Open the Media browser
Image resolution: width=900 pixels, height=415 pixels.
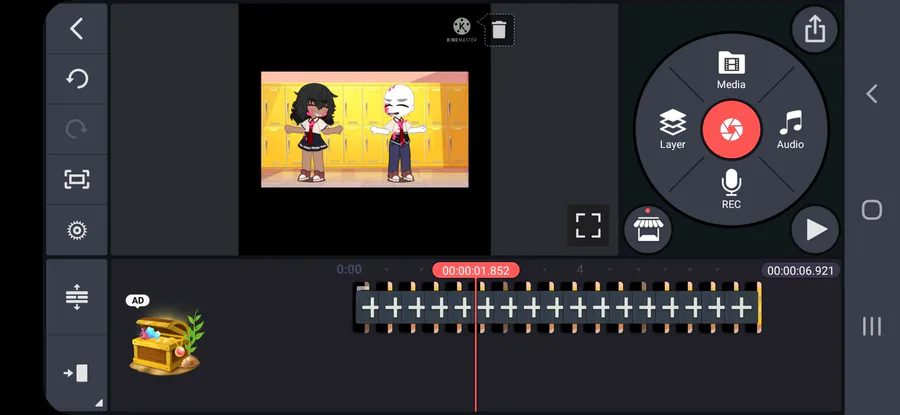(731, 71)
